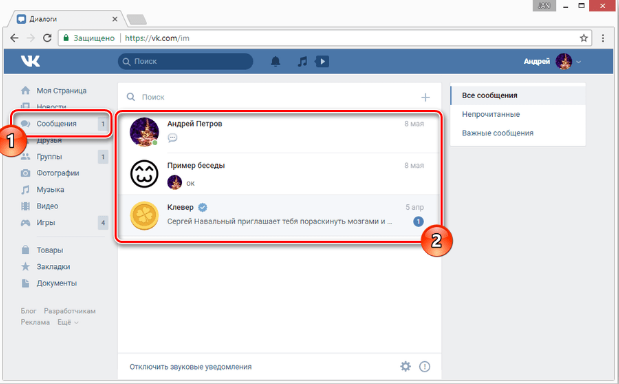Focus the dialogs Поиск search field
Image resolution: width=619 pixels, height=384 pixels.
272,97
